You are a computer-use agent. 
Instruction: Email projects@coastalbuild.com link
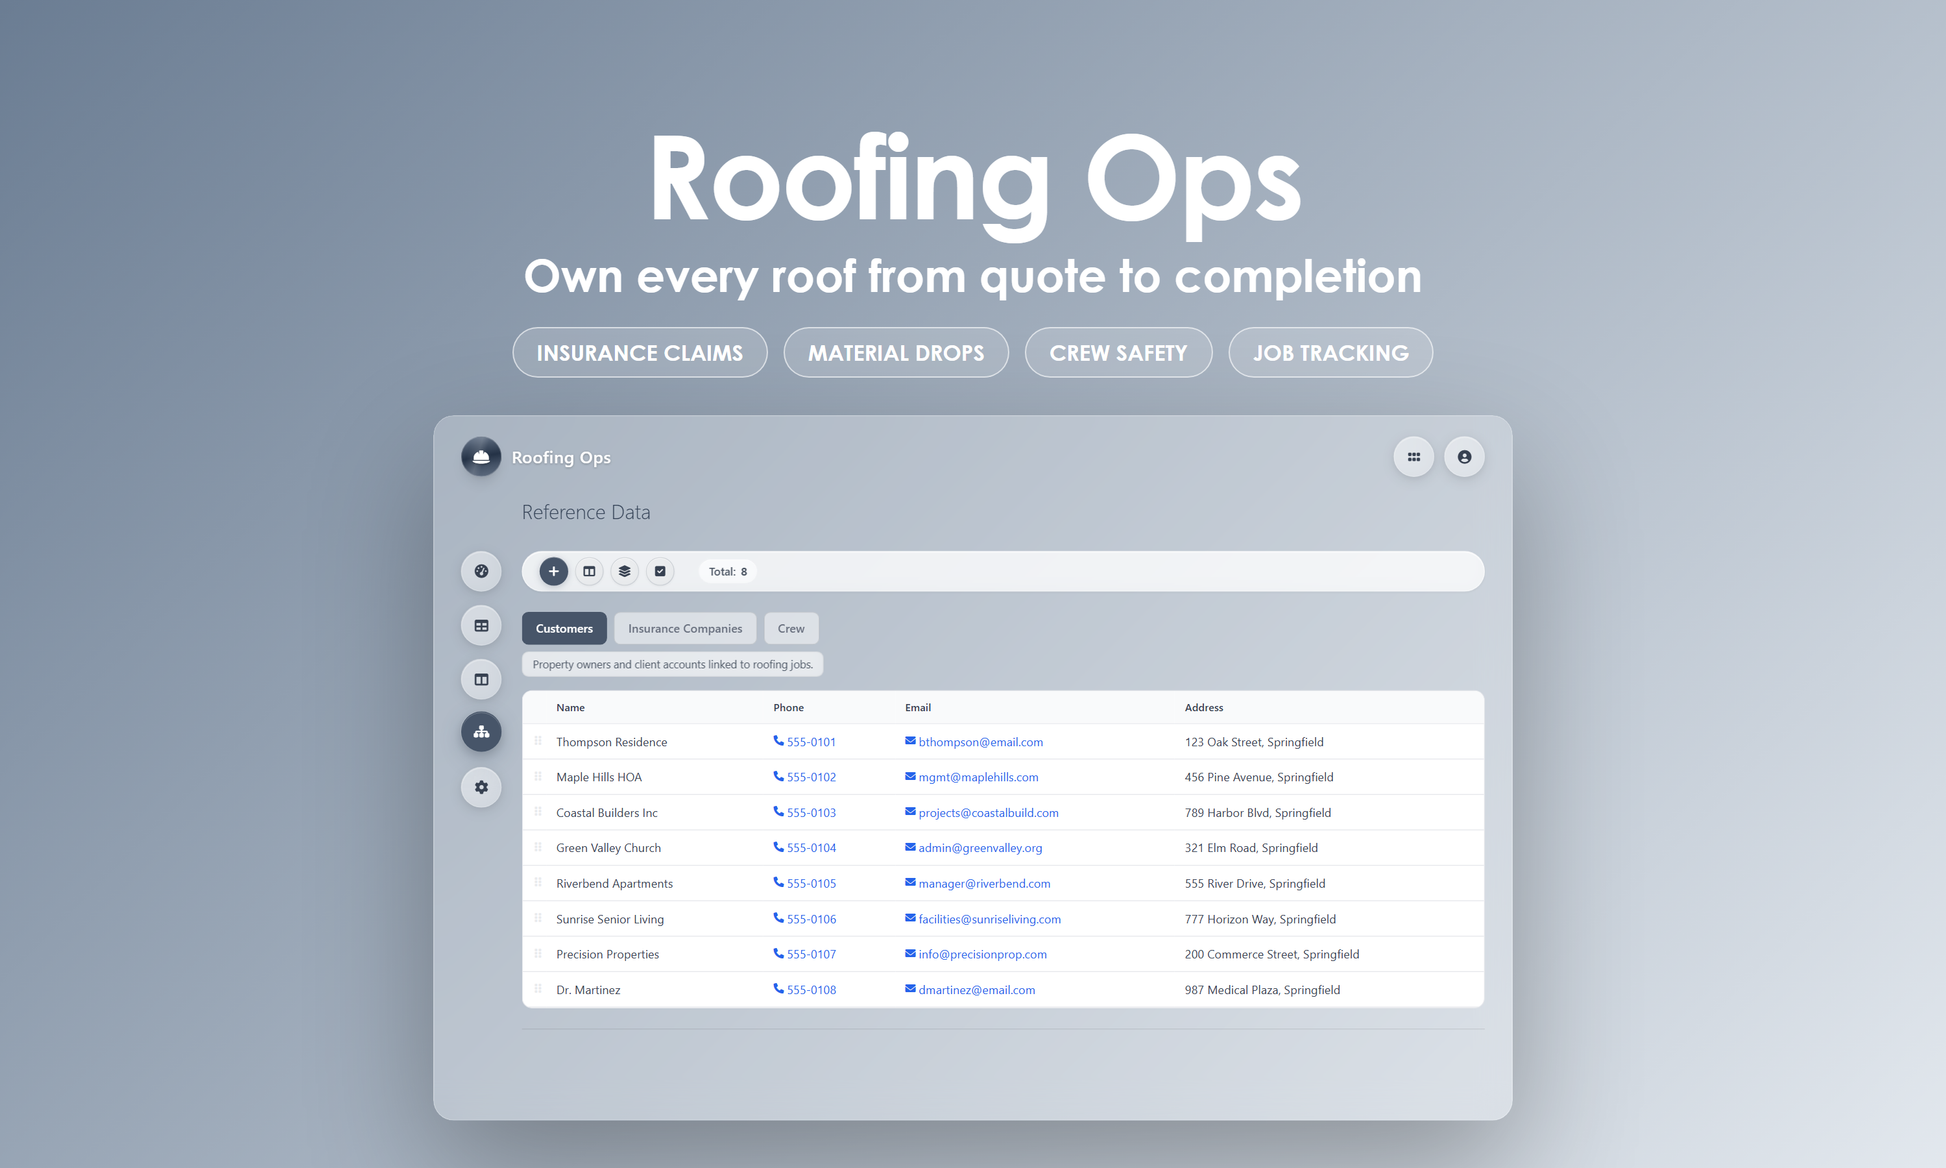(x=988, y=813)
